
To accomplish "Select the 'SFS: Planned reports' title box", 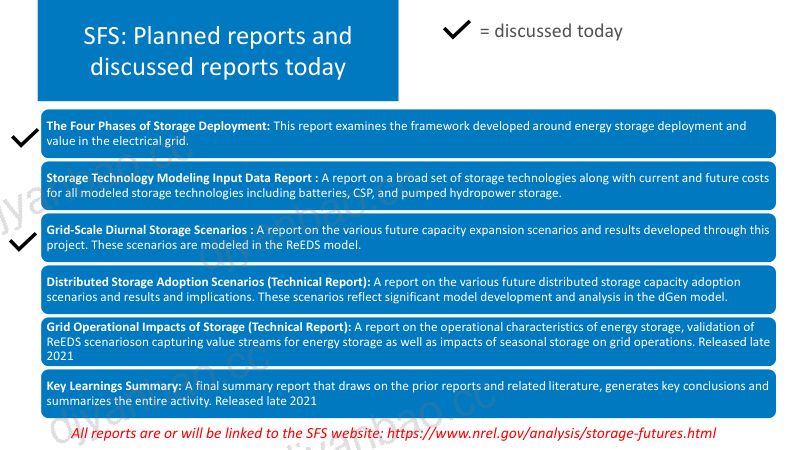I will pos(218,51).
